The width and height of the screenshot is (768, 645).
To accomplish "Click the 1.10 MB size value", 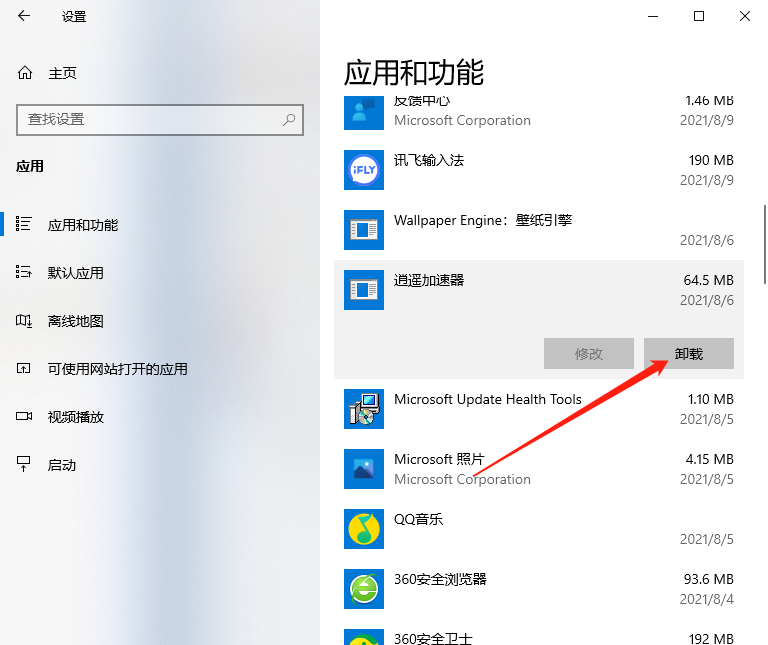I will tap(710, 399).
